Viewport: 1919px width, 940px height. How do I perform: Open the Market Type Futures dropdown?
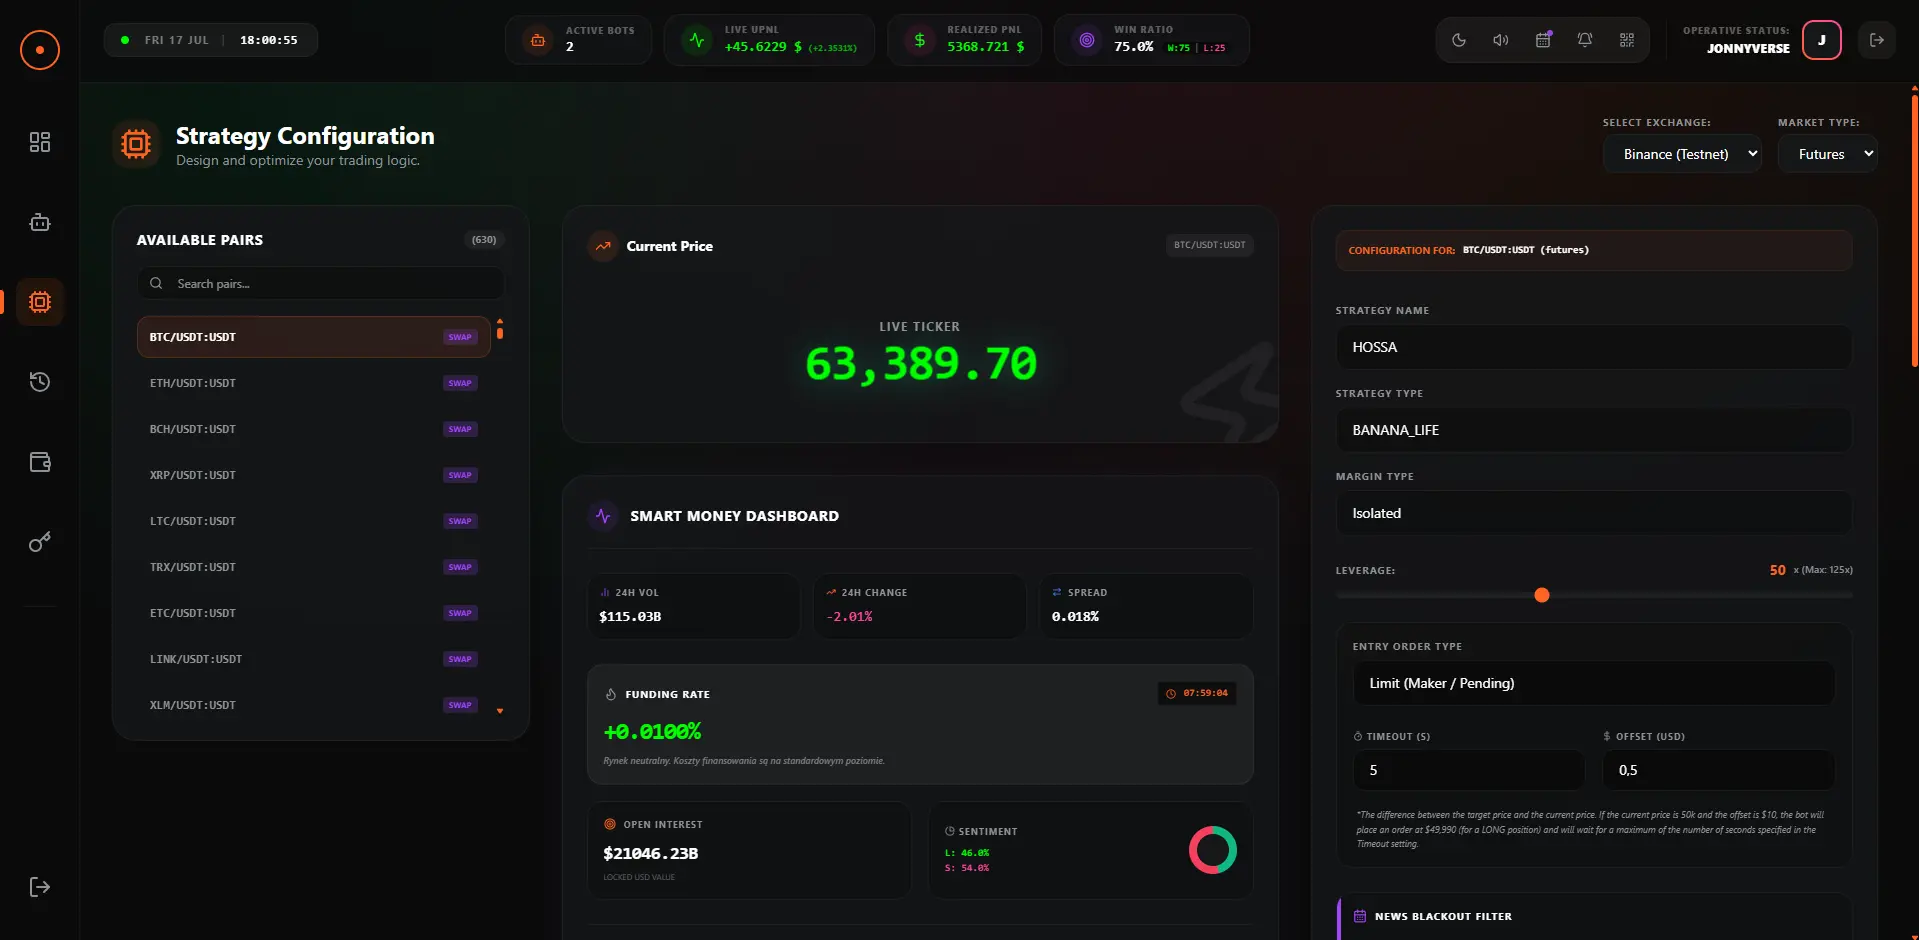click(1827, 154)
